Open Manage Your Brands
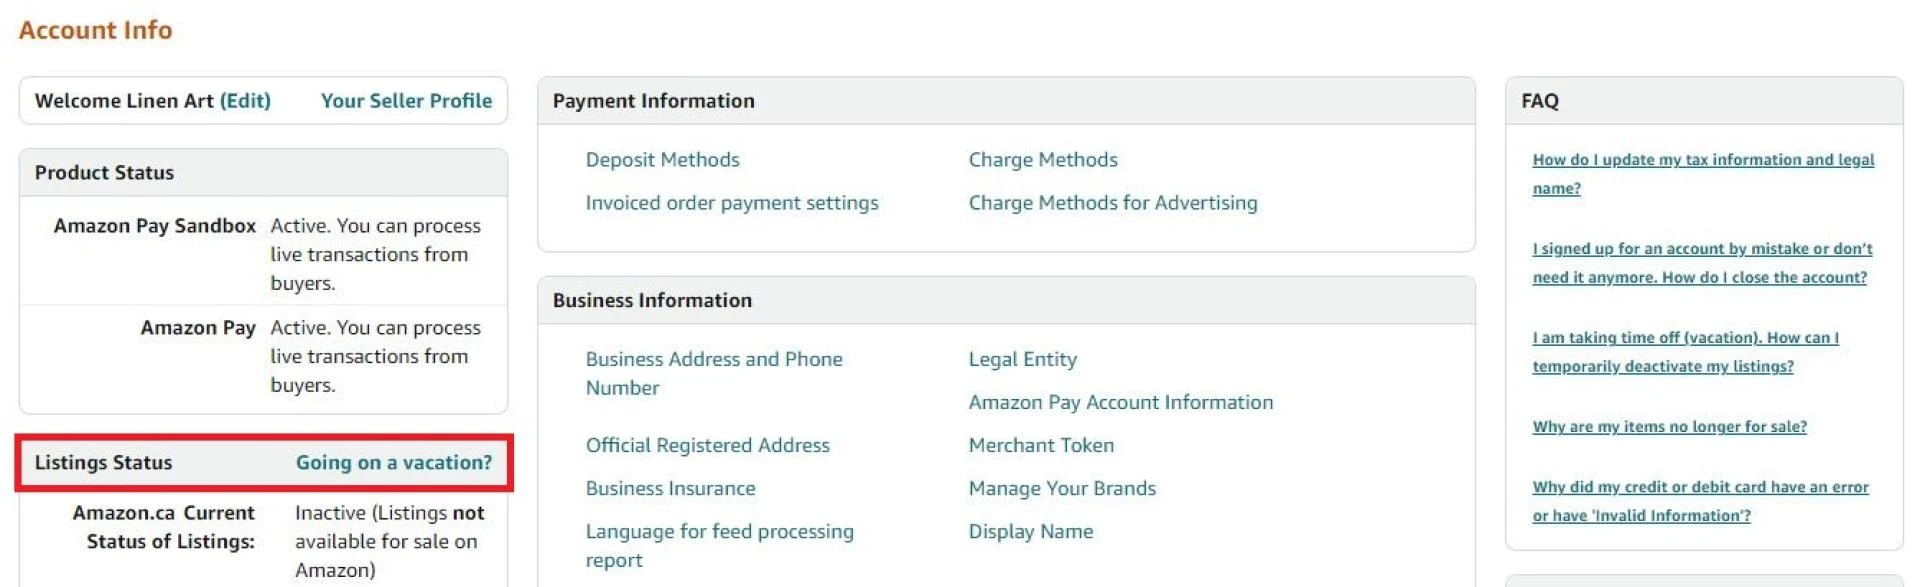 coord(1062,488)
